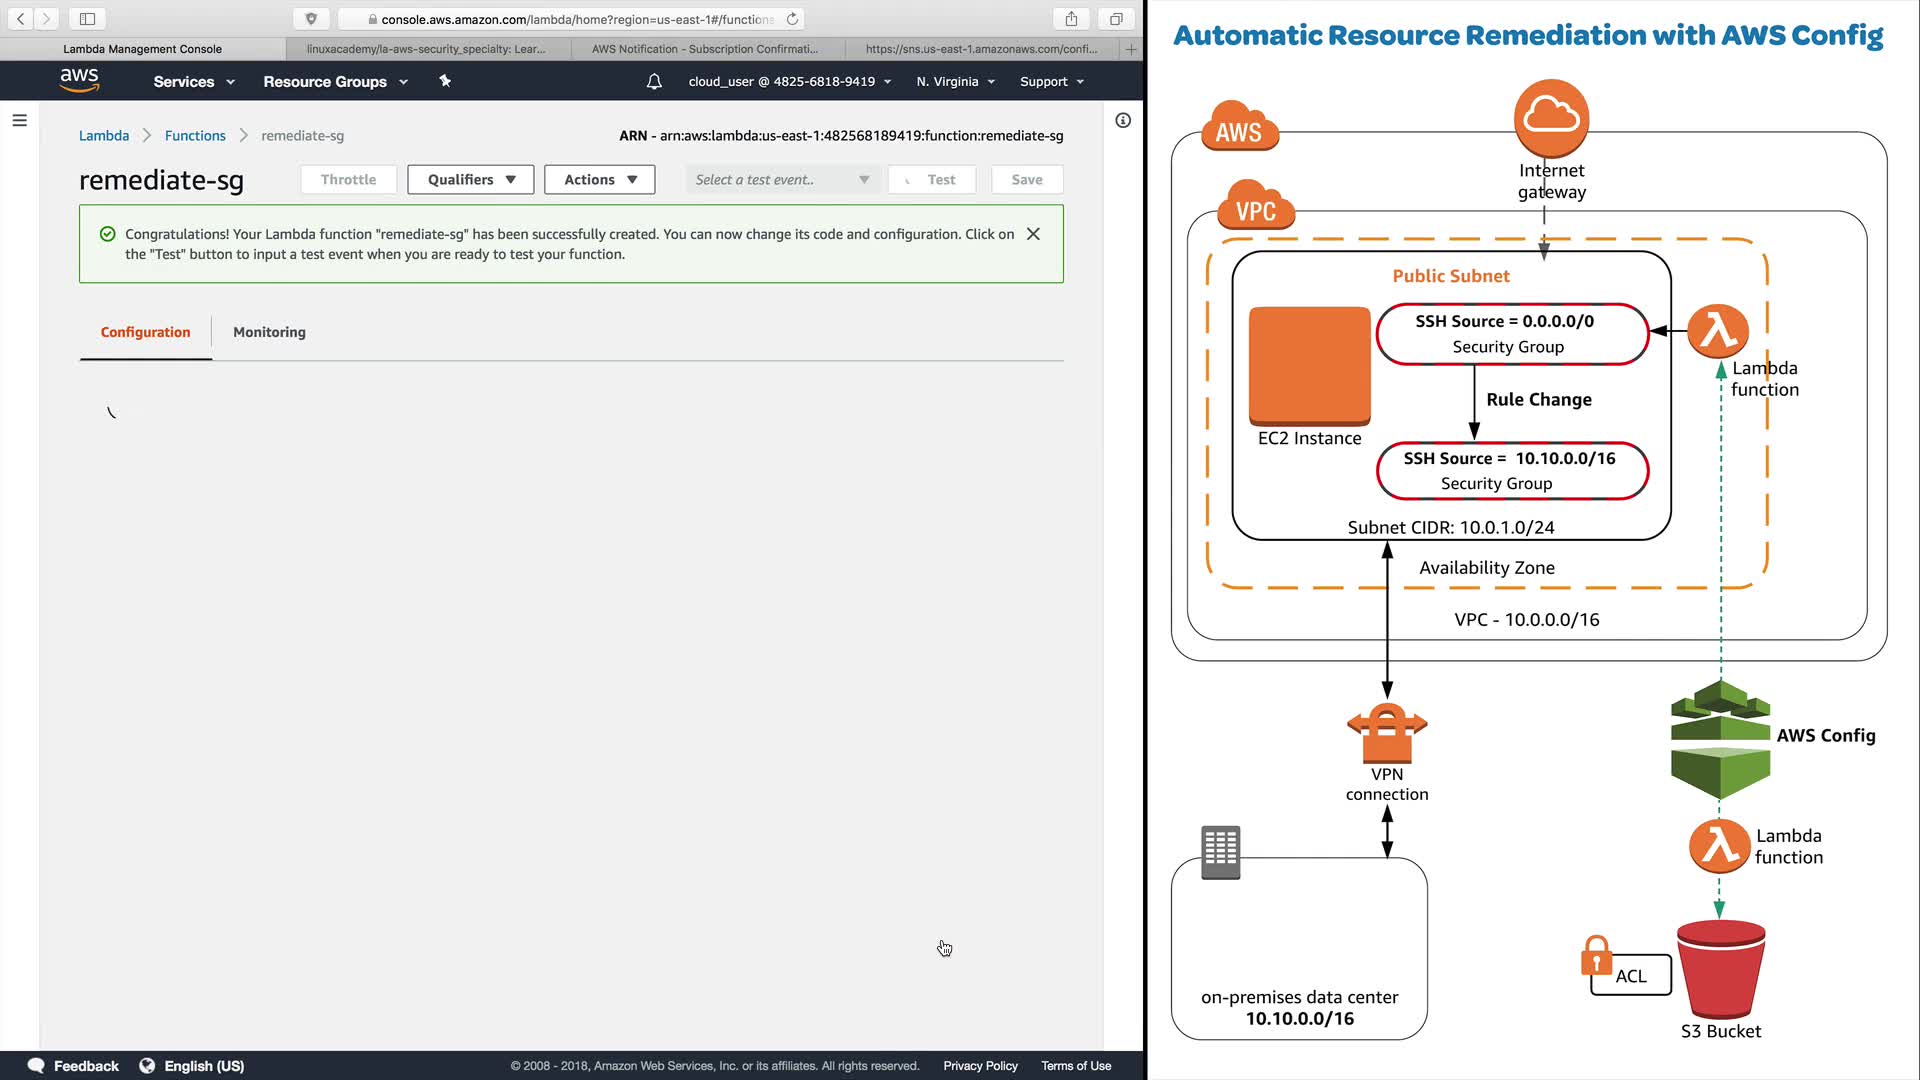Image resolution: width=1920 pixels, height=1080 pixels.
Task: Open the Actions dropdown menu
Action: (x=600, y=180)
